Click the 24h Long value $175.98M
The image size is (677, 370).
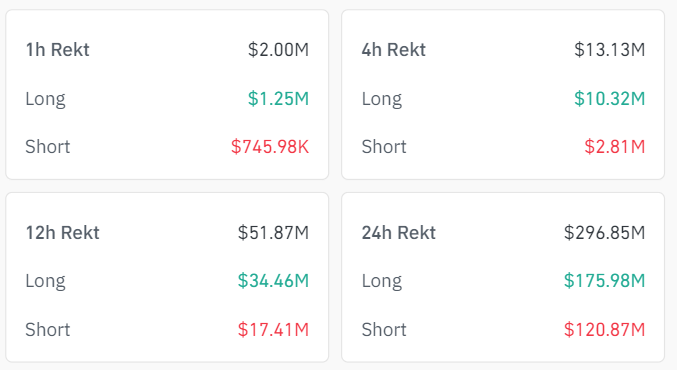(x=604, y=281)
